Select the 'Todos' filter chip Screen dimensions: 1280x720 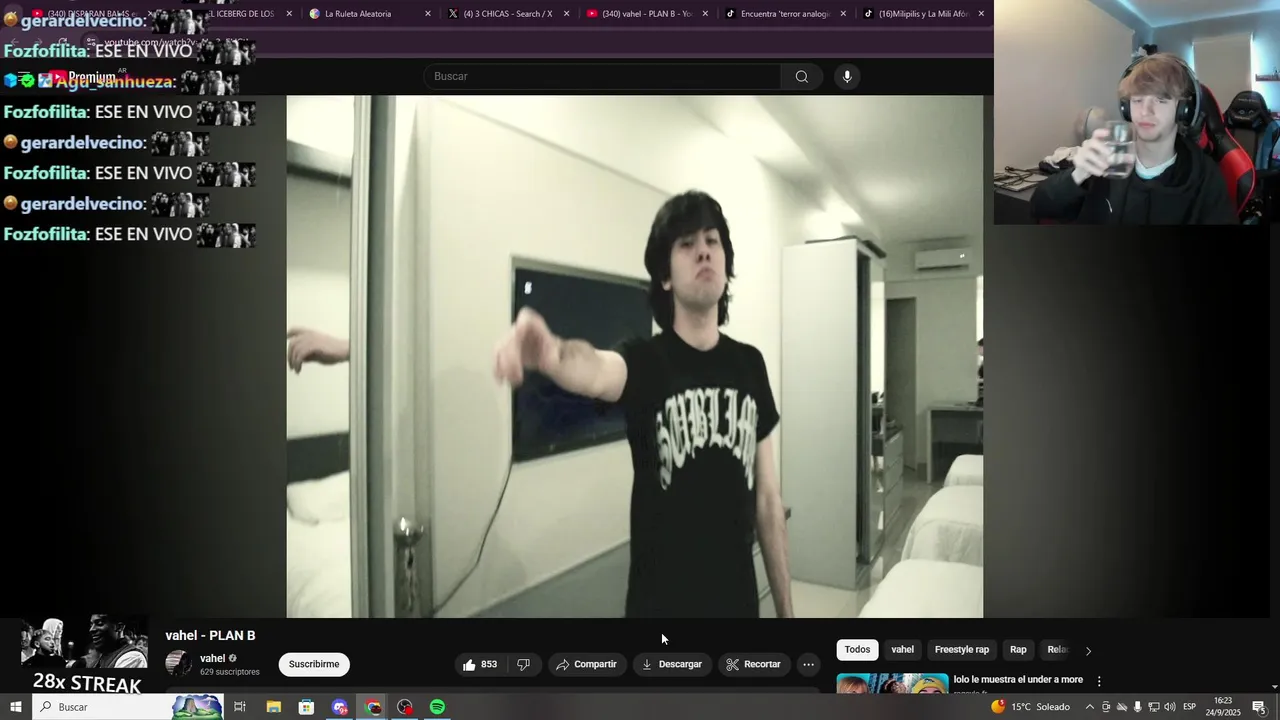(857, 650)
